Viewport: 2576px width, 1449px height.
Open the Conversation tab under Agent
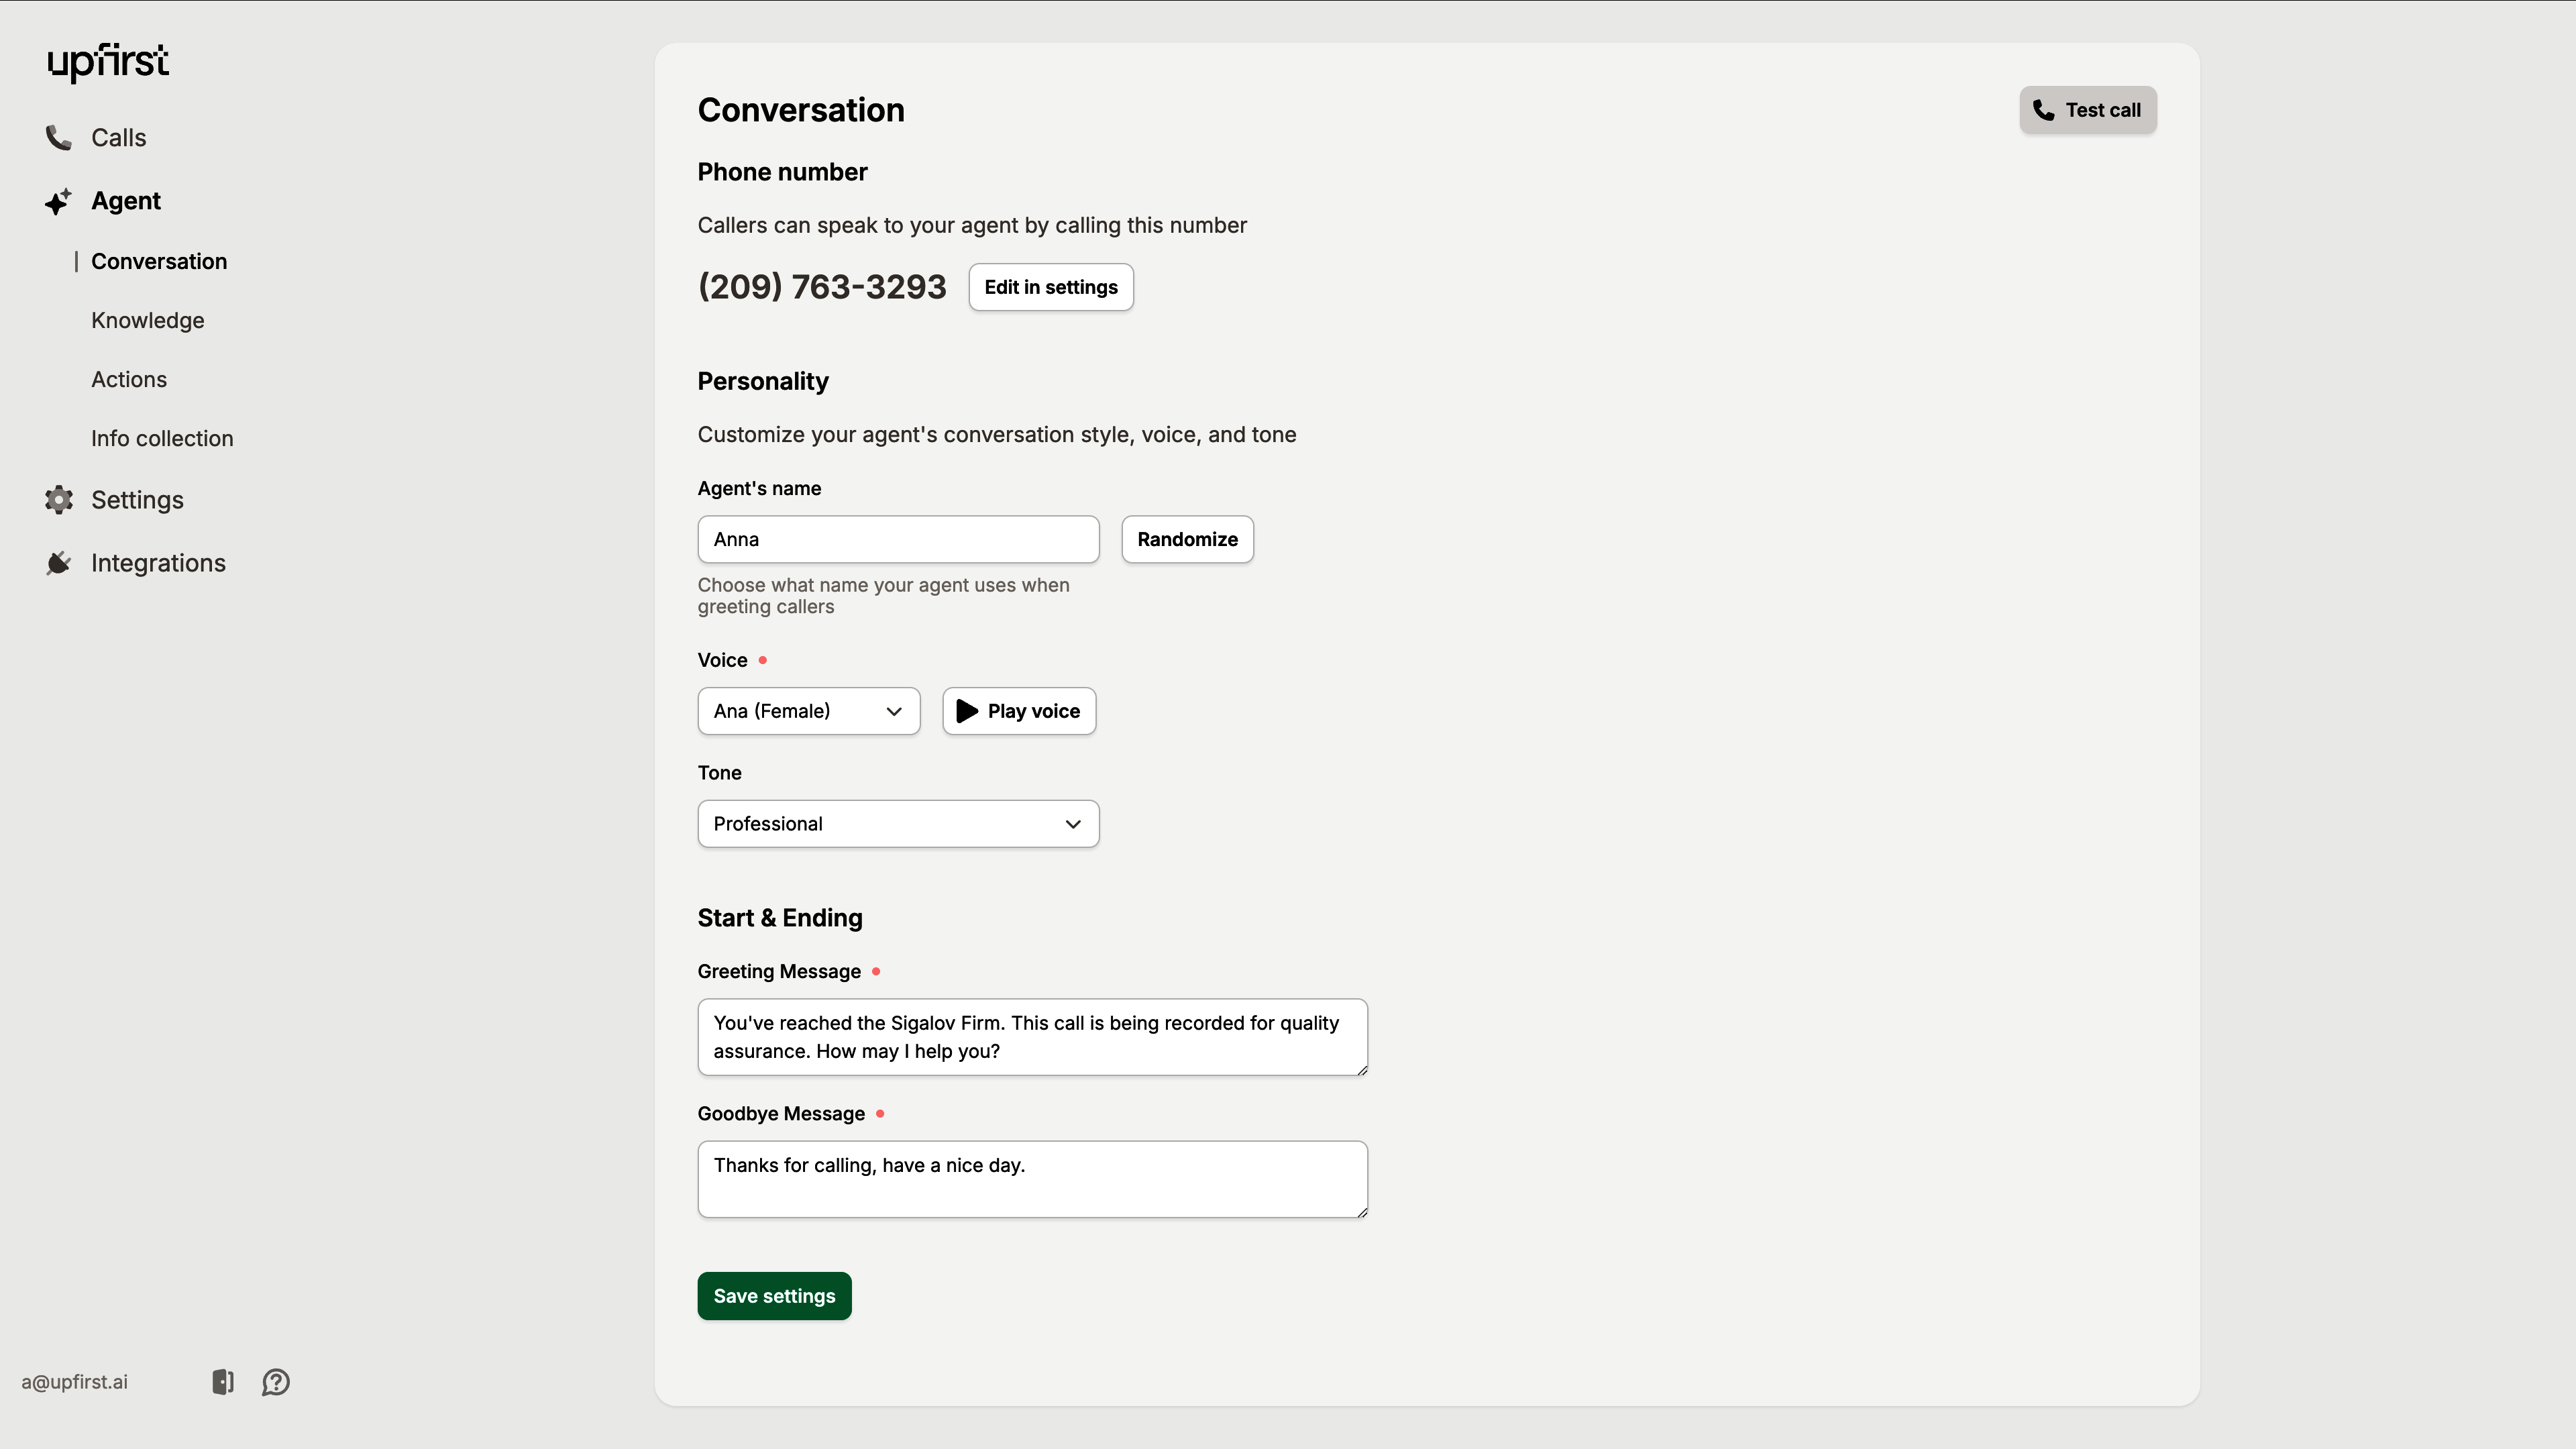coord(159,261)
